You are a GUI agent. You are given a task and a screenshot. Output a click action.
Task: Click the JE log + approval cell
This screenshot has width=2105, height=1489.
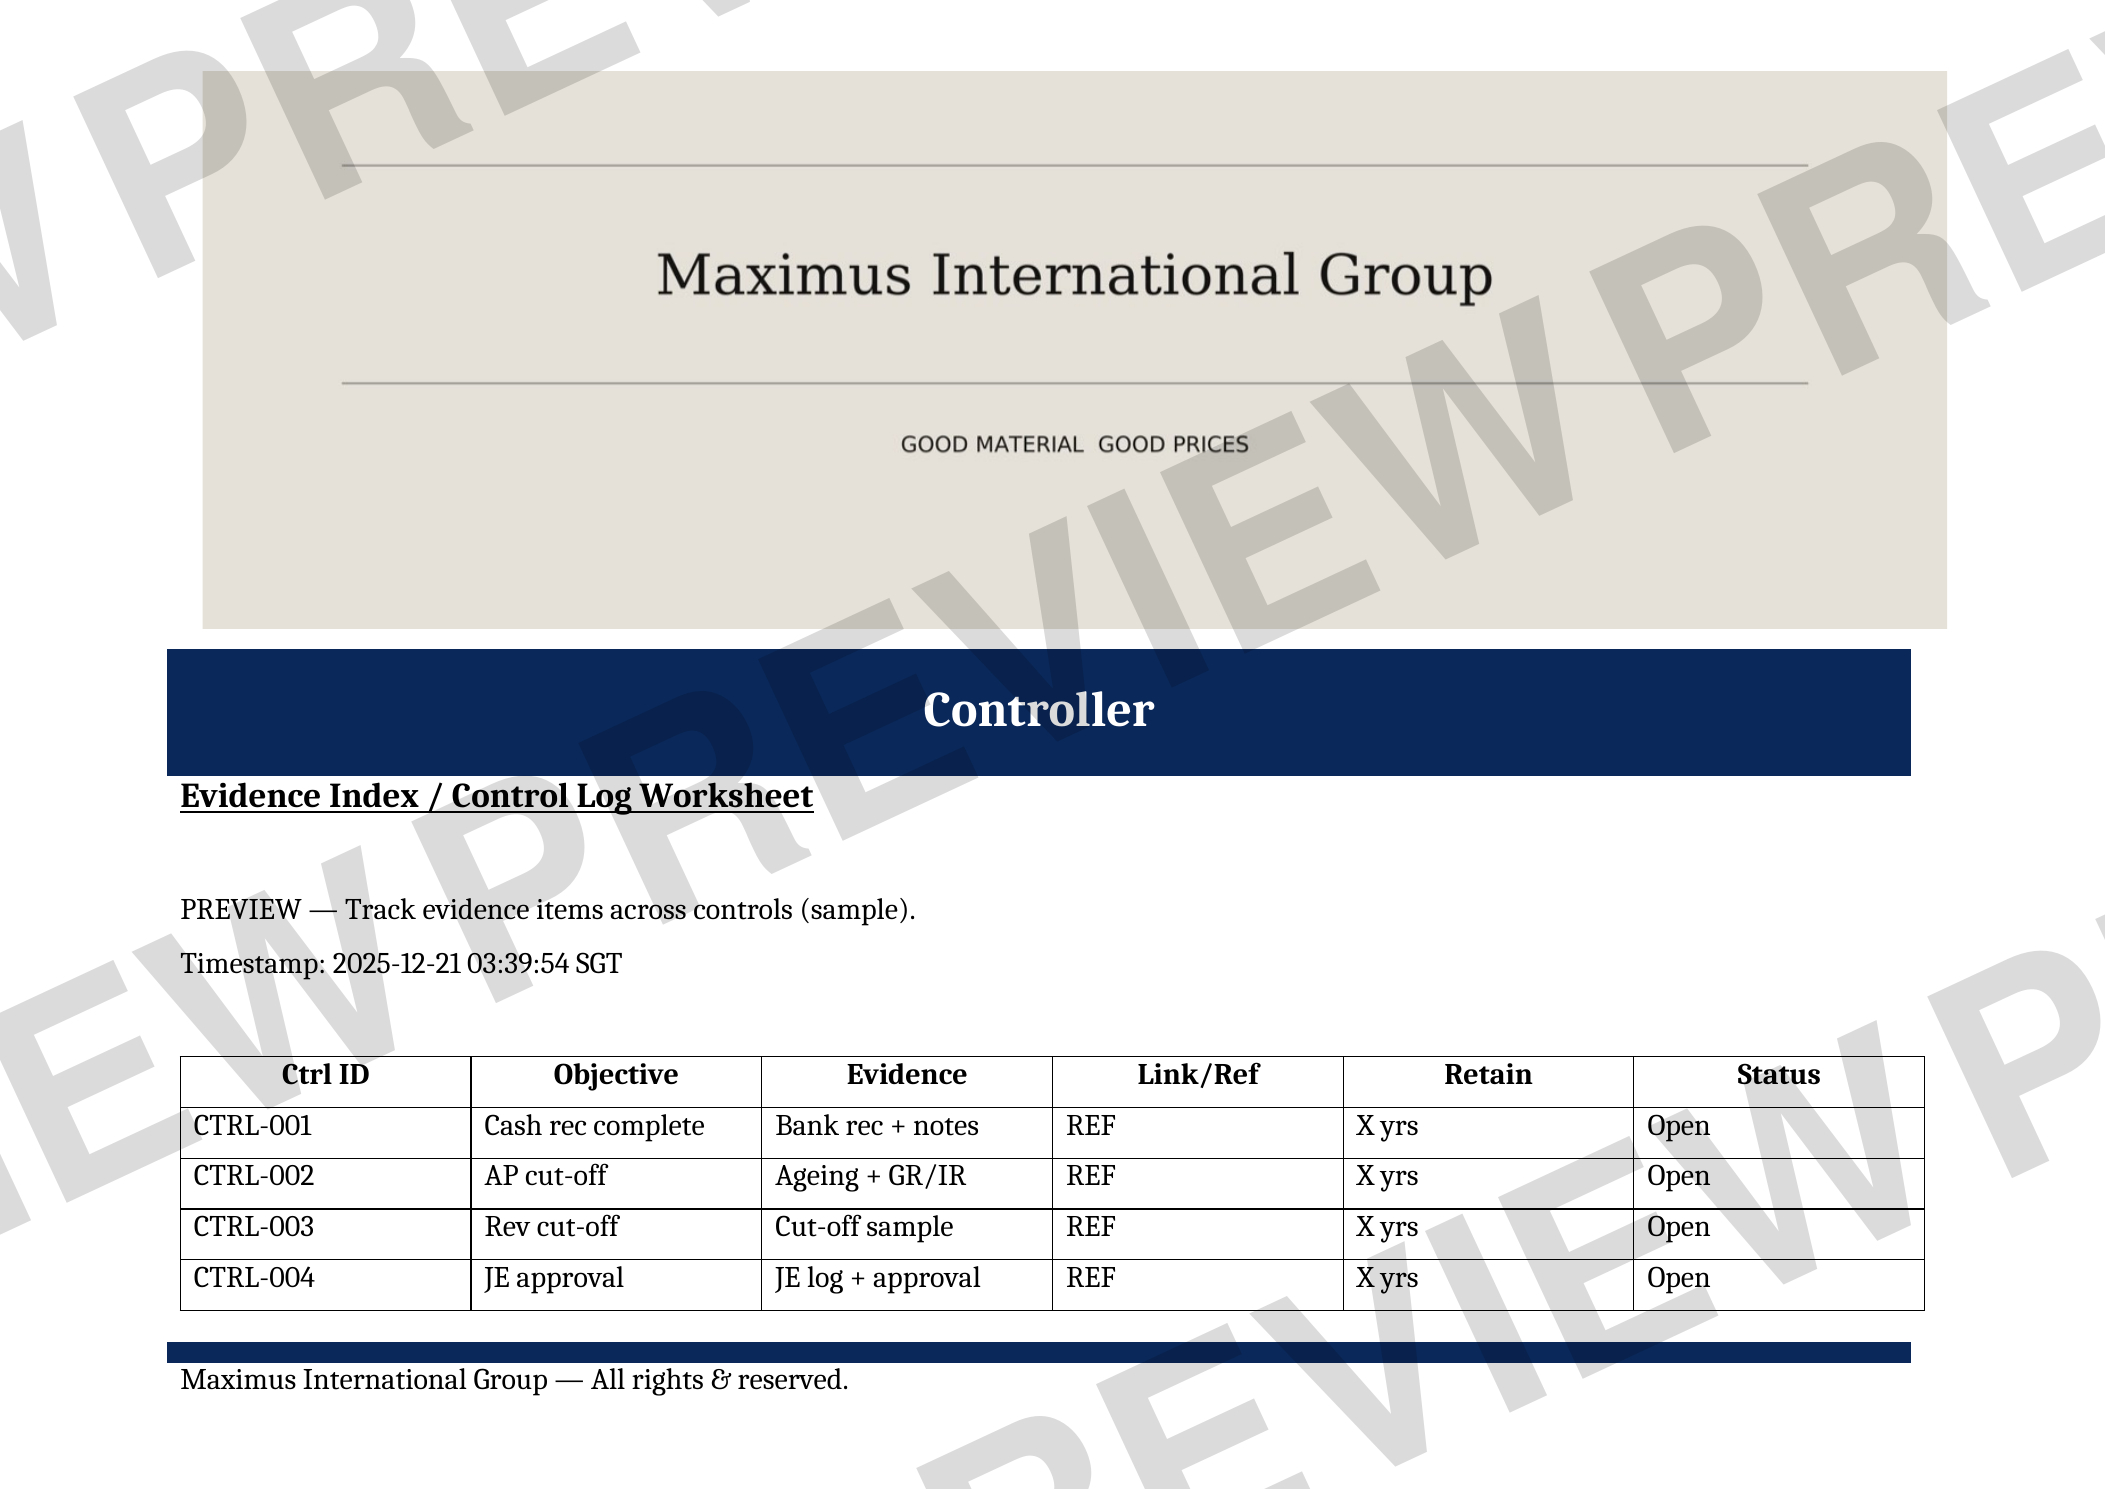pos(877,1278)
